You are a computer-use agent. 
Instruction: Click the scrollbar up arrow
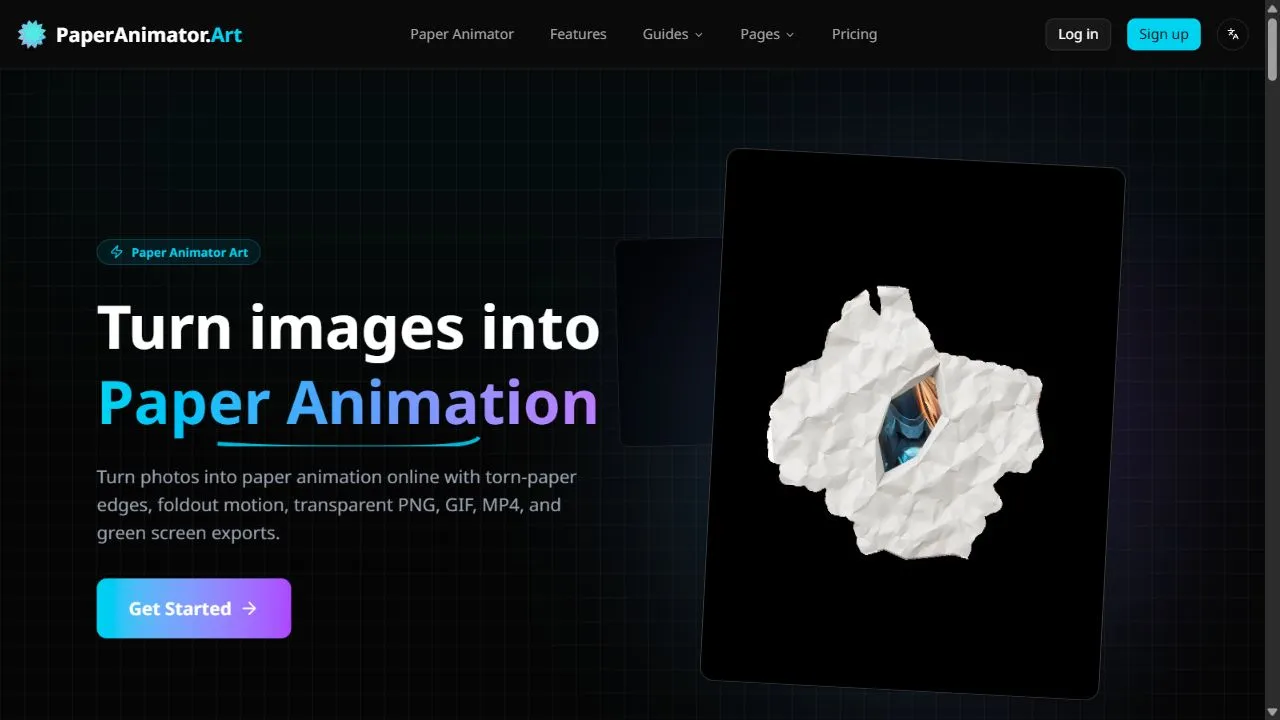(1272, 8)
